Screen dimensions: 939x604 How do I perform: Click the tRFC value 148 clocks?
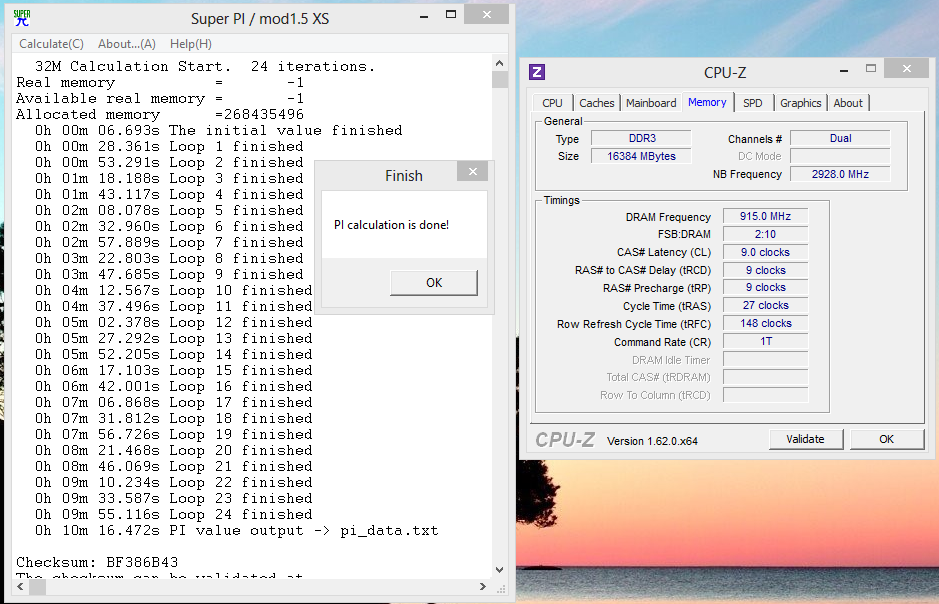click(x=765, y=323)
